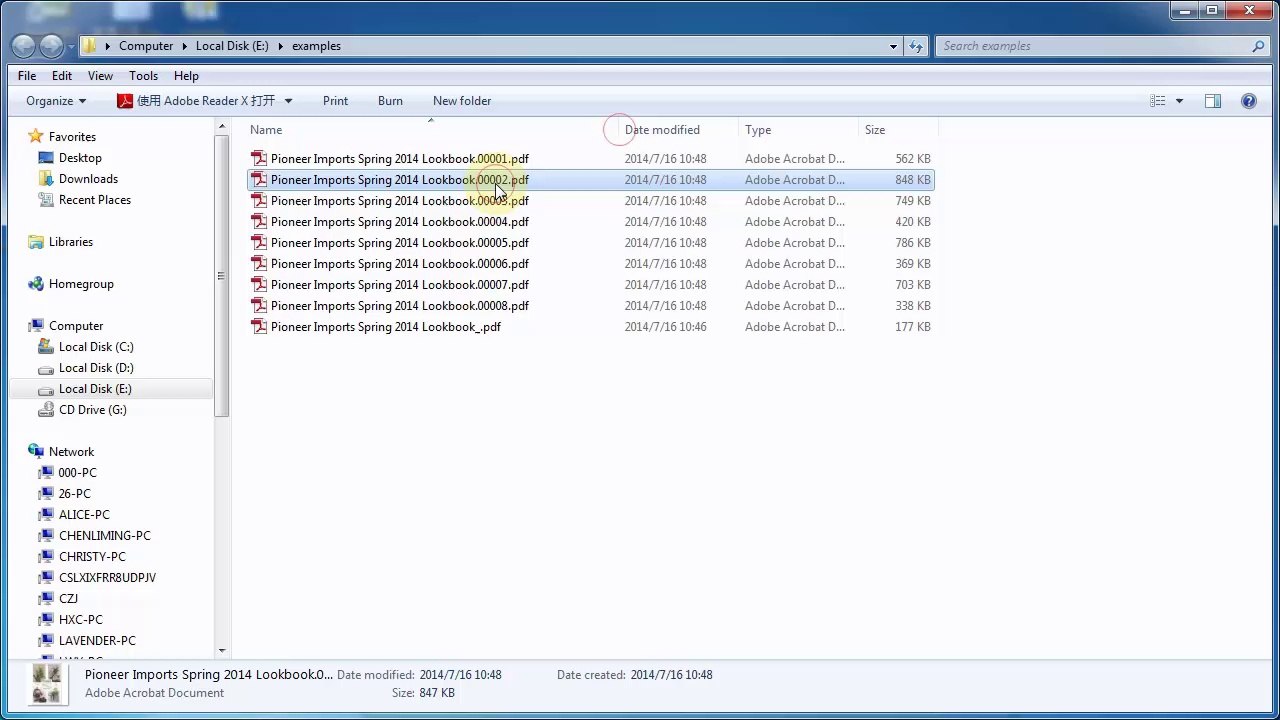Screen dimensions: 1280x720
Task: Click the sidebar scroll down arrow
Action: tap(222, 651)
